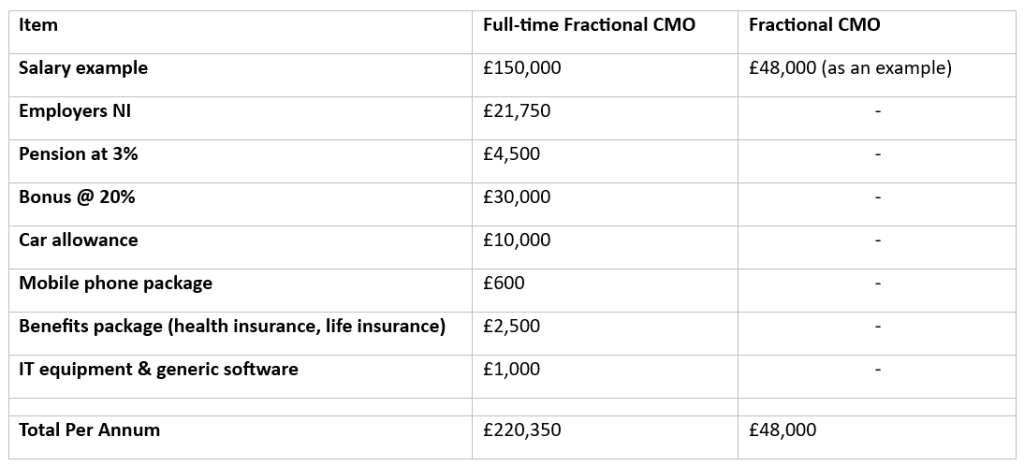
Task: Select the "Benefits package" row label
Action: (x=232, y=326)
